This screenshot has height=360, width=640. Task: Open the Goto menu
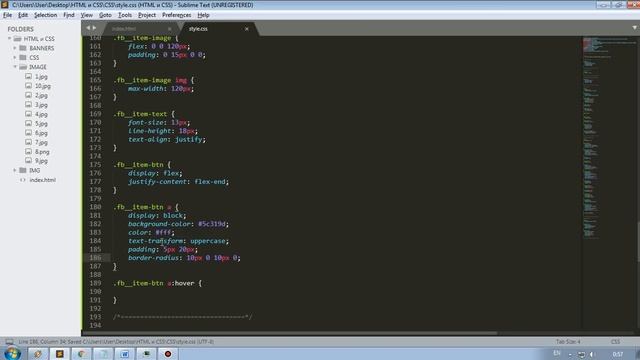coord(105,15)
